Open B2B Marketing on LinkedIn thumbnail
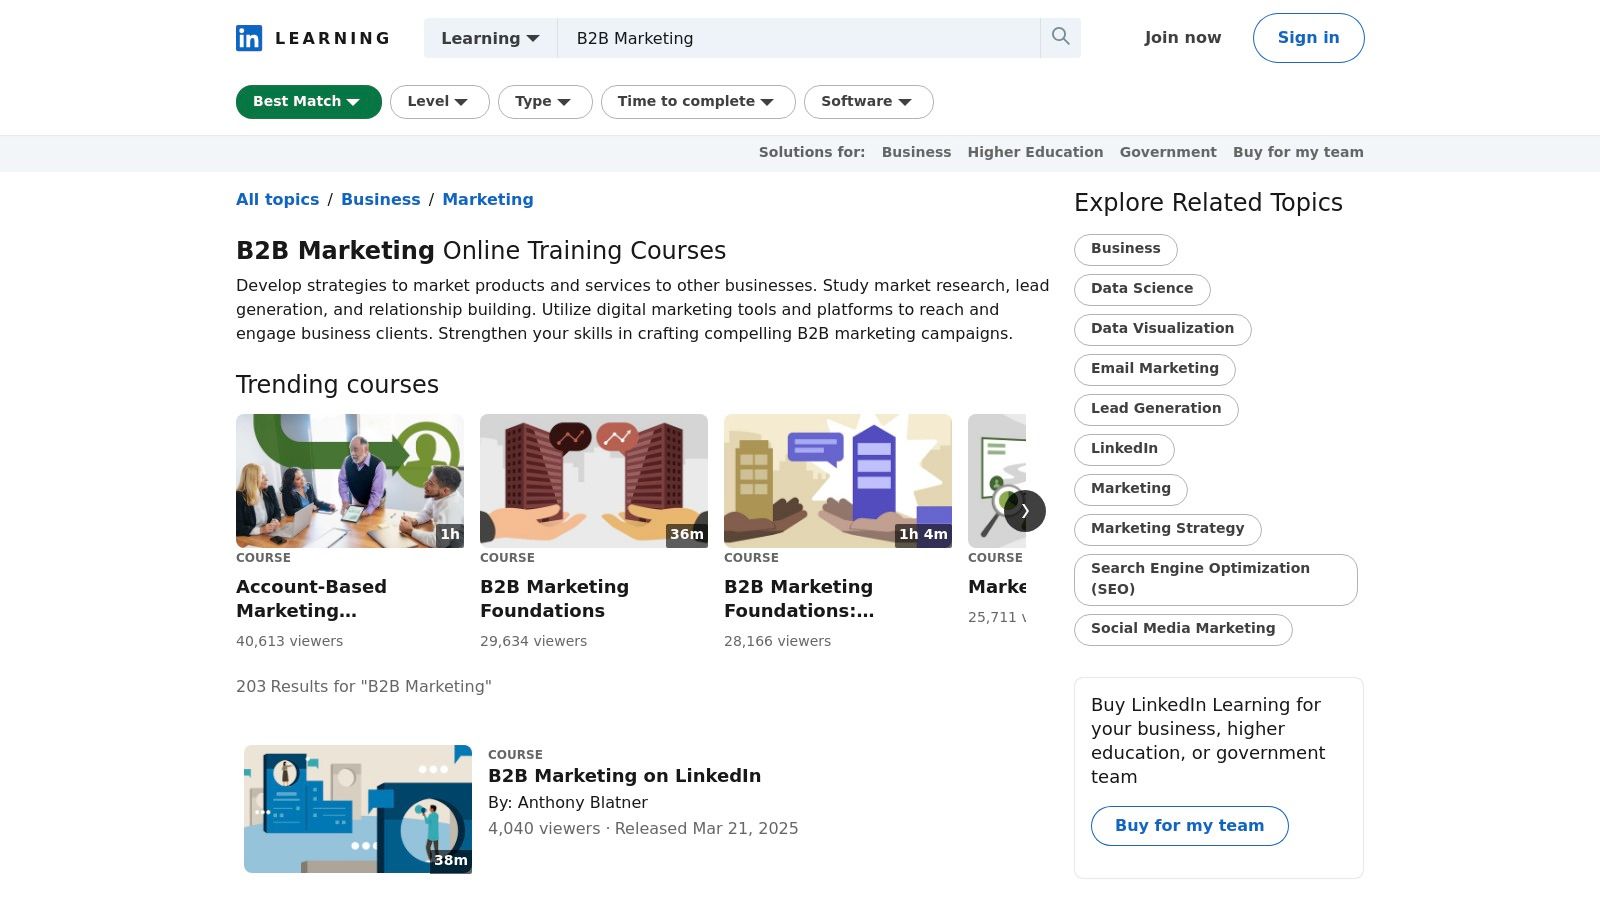The height and width of the screenshot is (900, 1600). click(358, 809)
